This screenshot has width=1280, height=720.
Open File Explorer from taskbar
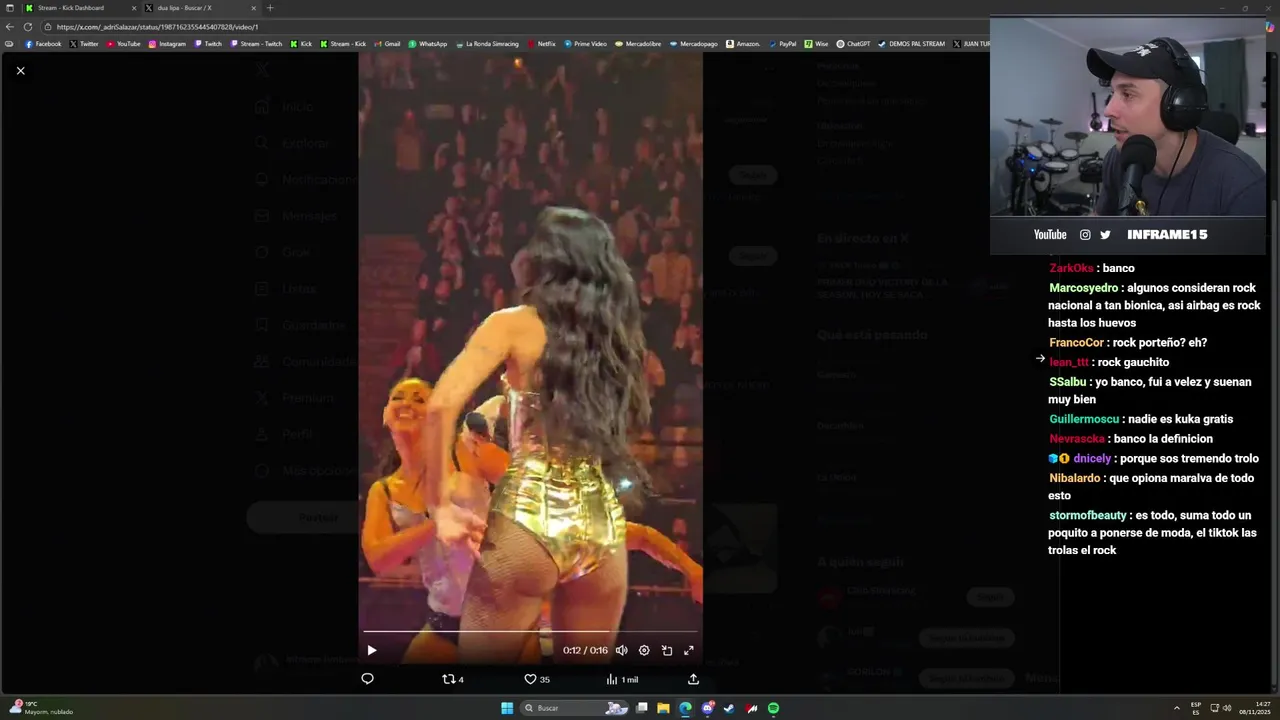click(x=663, y=708)
